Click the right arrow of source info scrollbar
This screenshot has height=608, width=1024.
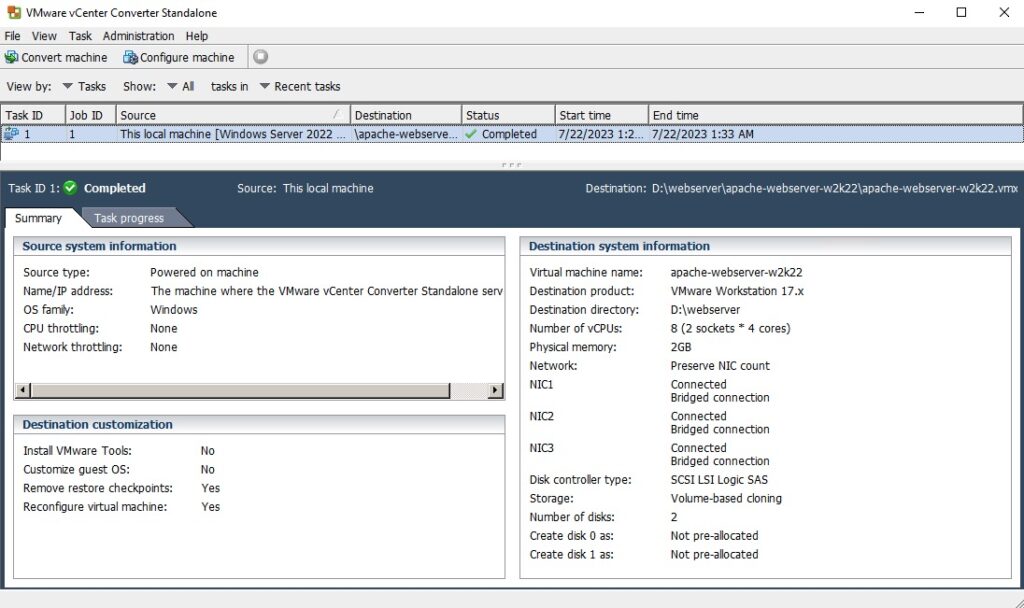495,391
